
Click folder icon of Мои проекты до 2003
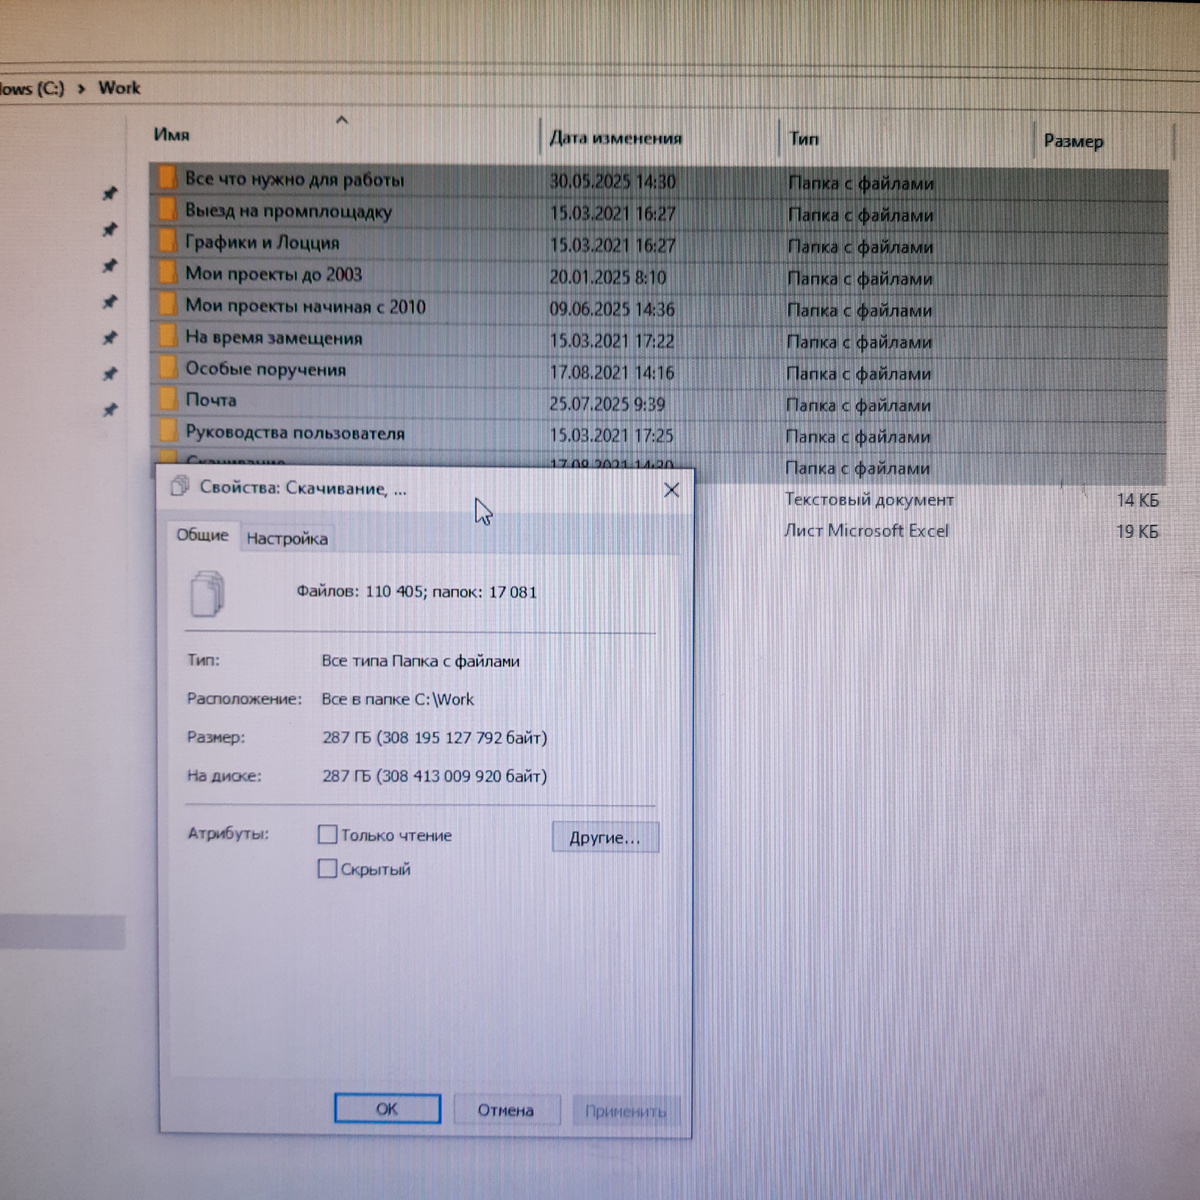[x=166, y=274]
